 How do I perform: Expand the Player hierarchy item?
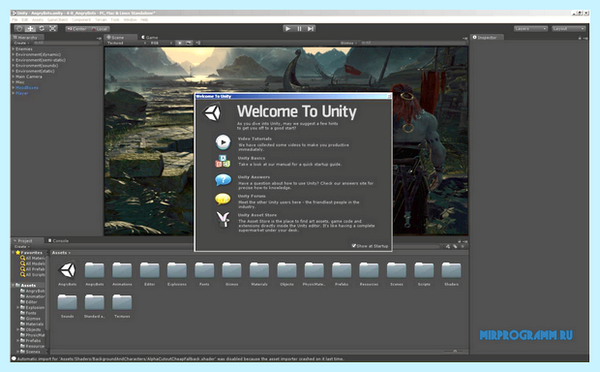[13, 93]
